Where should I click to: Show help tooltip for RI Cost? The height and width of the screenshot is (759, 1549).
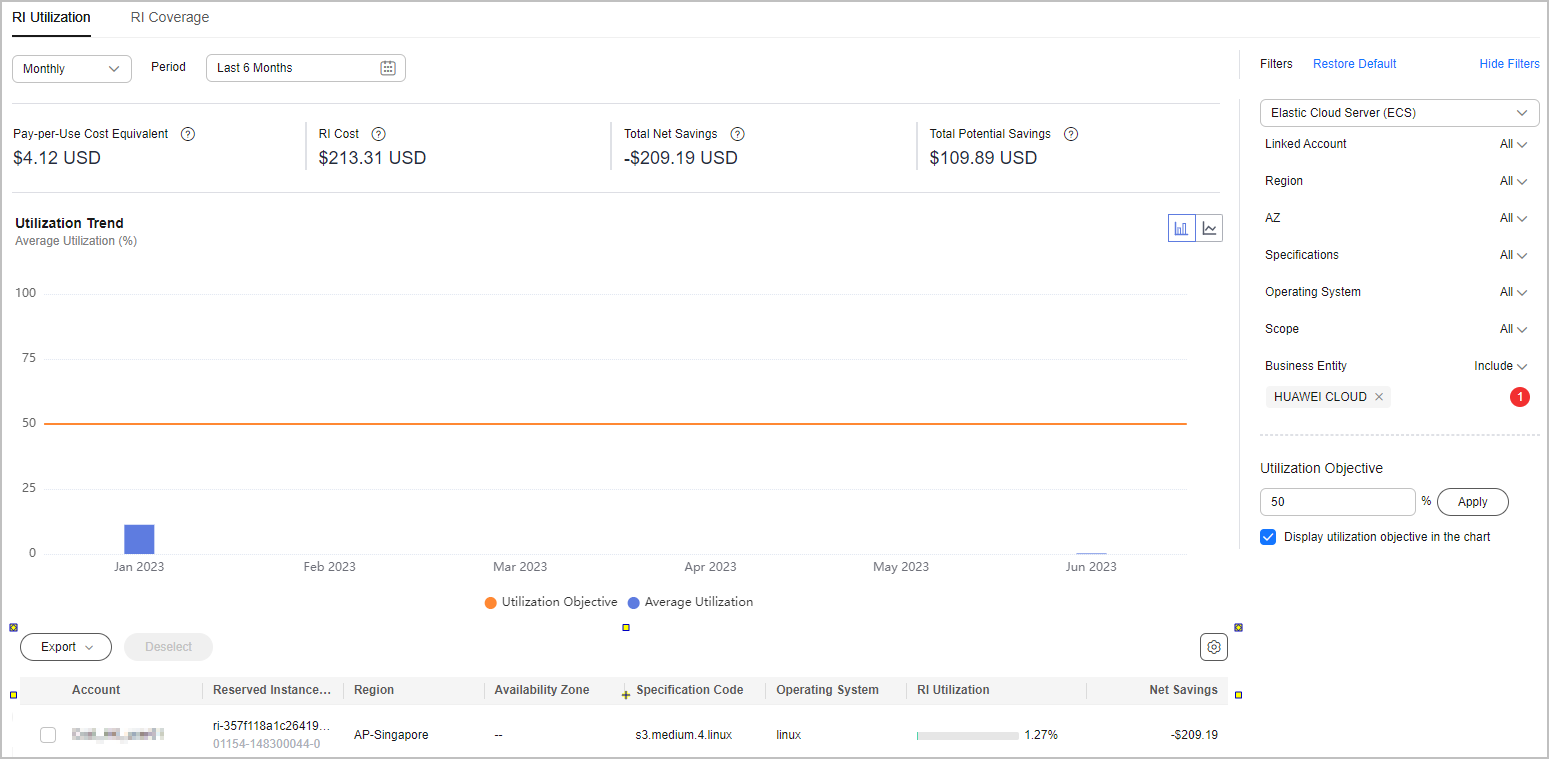(378, 134)
